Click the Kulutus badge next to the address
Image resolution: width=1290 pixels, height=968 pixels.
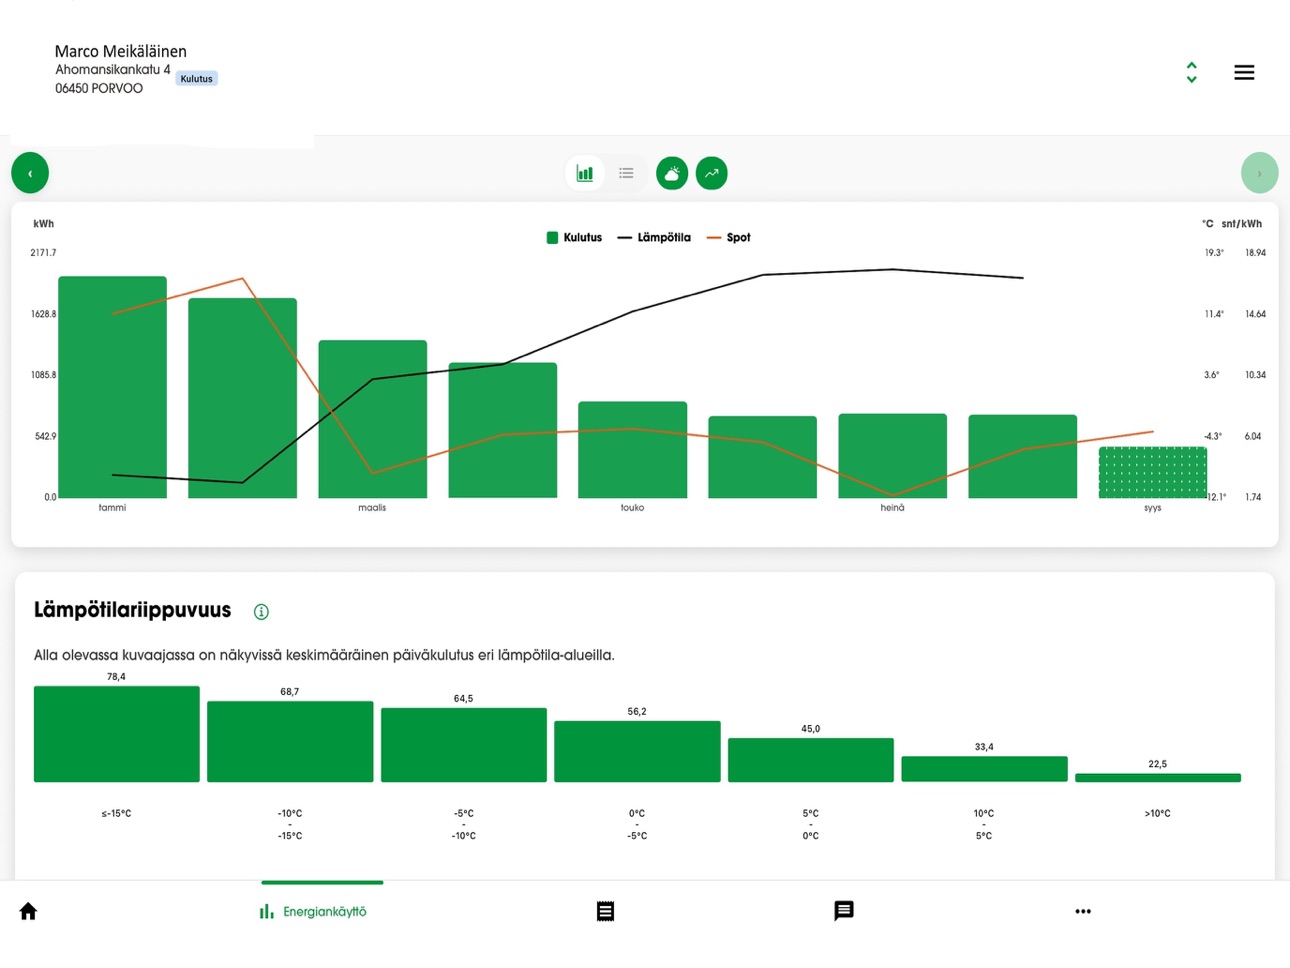click(197, 78)
